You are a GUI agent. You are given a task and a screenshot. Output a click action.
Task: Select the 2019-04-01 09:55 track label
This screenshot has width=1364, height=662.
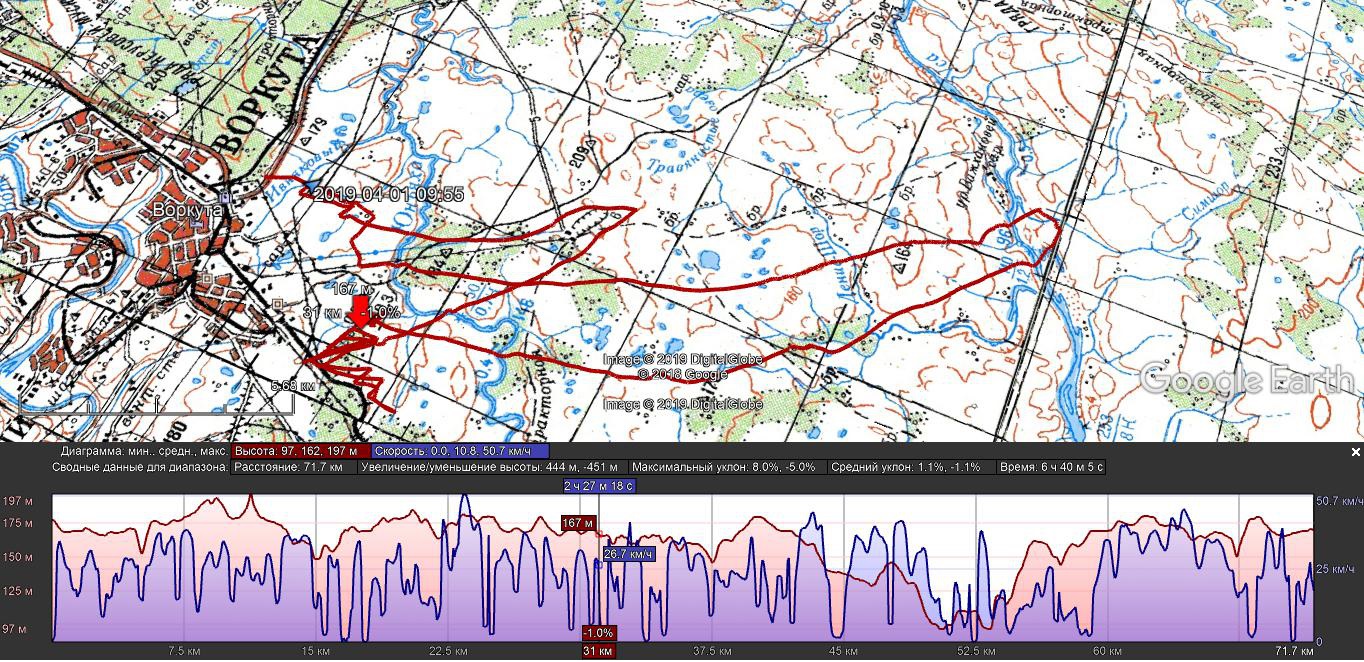pos(389,194)
